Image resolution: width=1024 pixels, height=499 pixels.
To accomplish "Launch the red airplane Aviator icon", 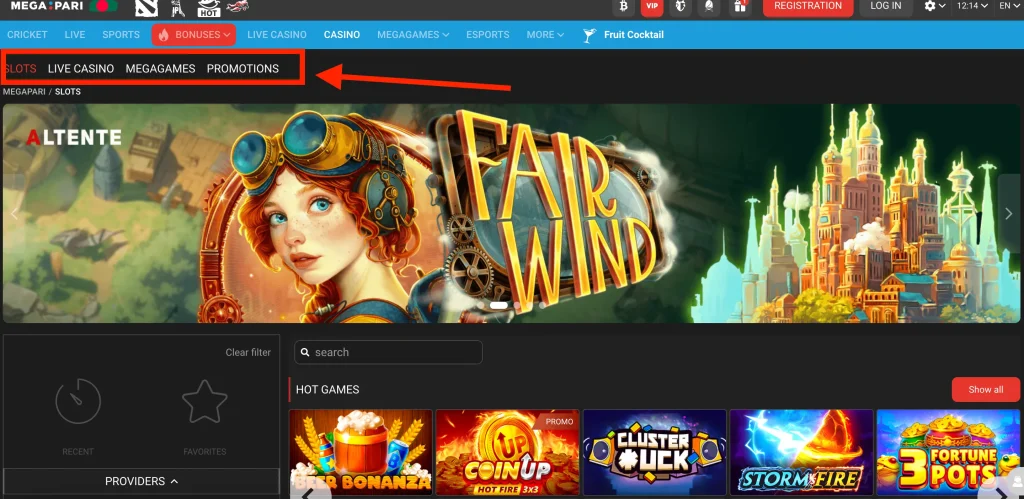I will 238,7.
